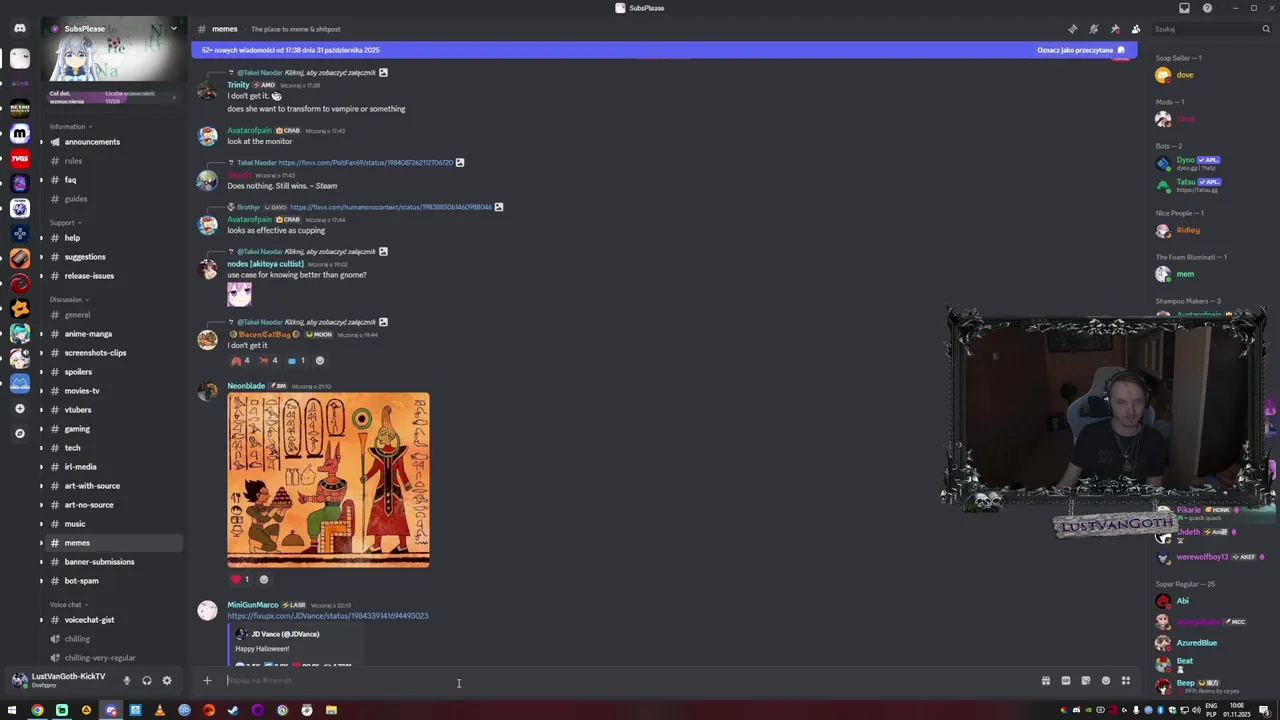The image size is (1280, 720).
Task: Open the apps icon in message bar
Action: (1126, 681)
